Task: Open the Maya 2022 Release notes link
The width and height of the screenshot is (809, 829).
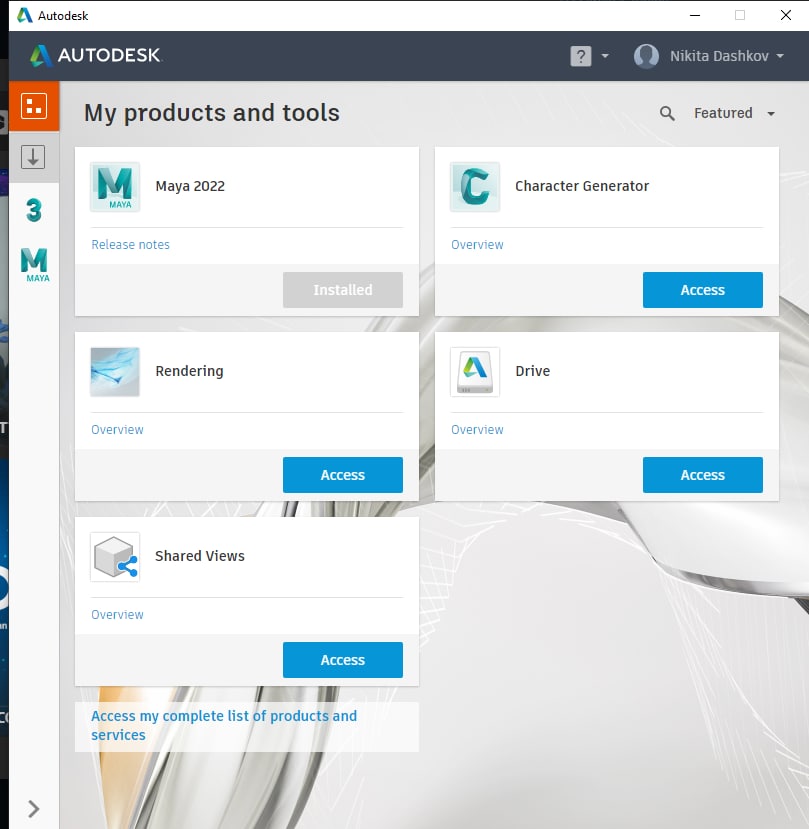Action: pyautogui.click(x=130, y=245)
